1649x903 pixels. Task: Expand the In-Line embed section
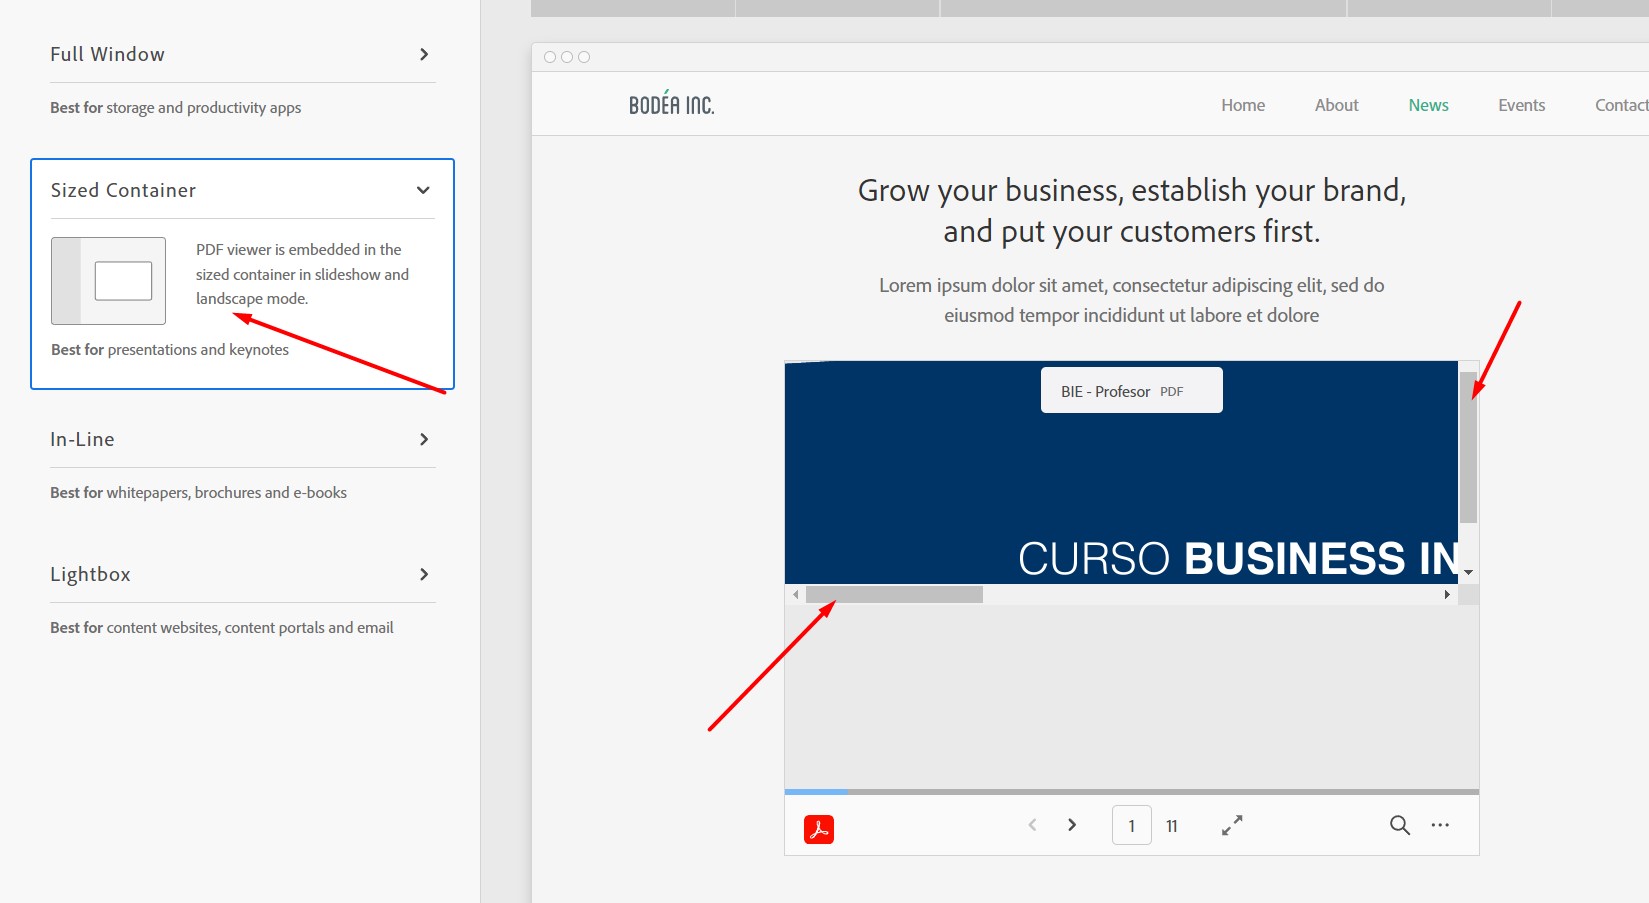423,439
